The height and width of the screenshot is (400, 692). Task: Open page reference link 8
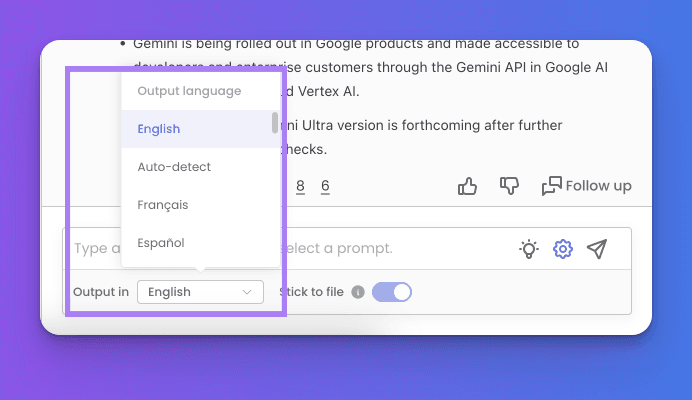click(301, 186)
